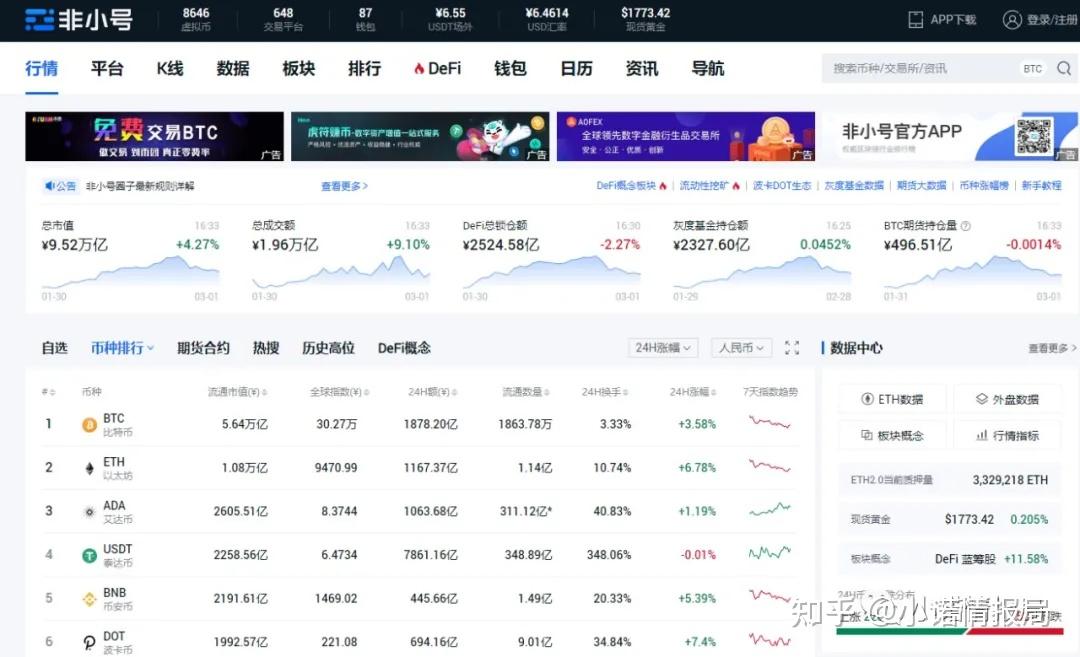Click the QR code in 非小号官方APP banner
This screenshot has height=657, width=1080.
click(x=1034, y=136)
